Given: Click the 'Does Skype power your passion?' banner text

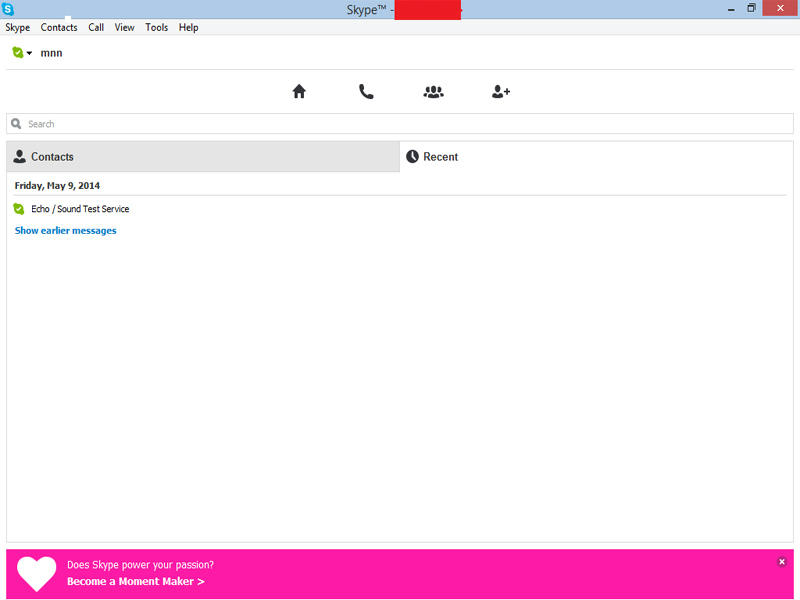Looking at the screenshot, I should click(x=140, y=565).
